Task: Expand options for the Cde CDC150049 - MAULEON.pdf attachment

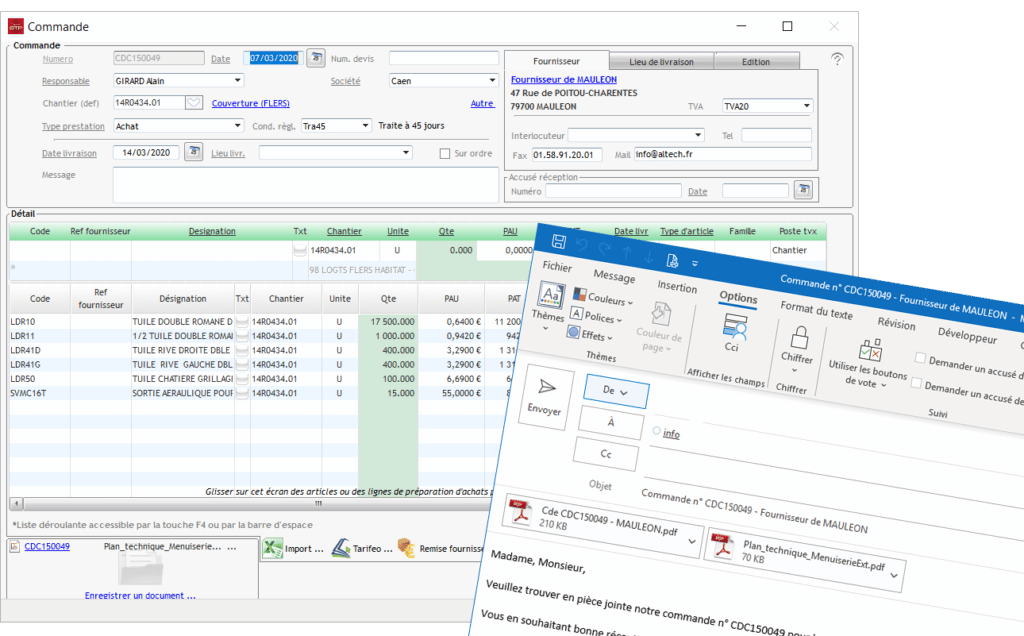Action: point(692,541)
